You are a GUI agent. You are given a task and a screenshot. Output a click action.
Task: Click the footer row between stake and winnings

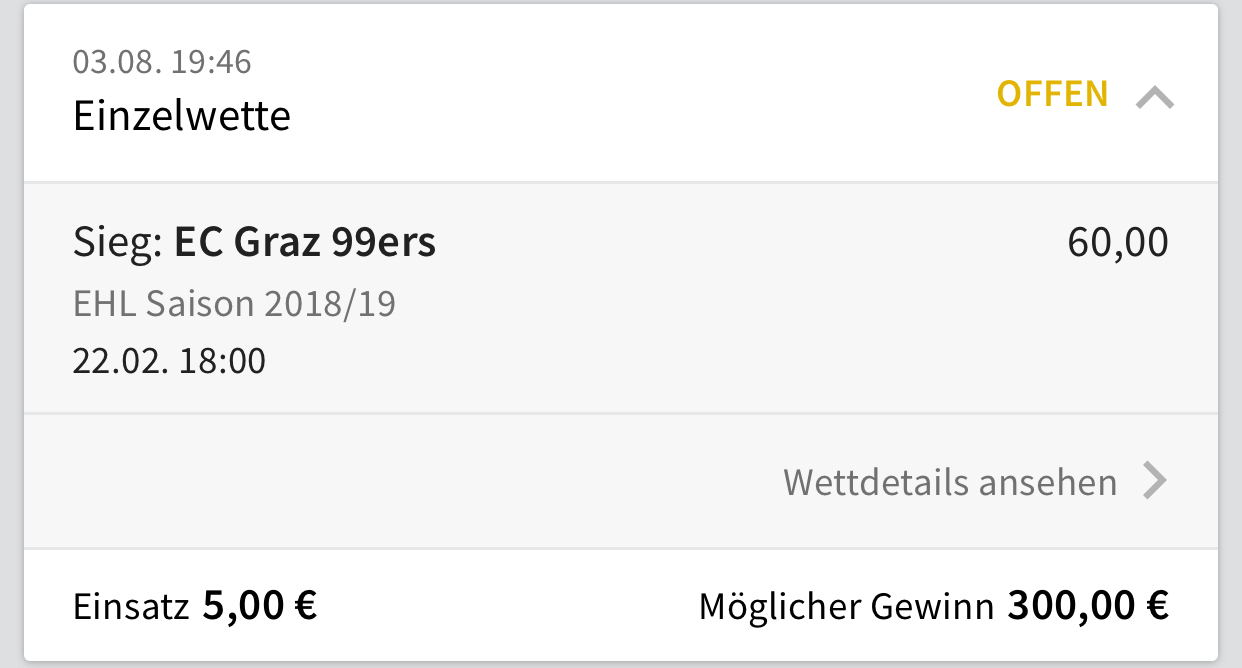[x=510, y=606]
